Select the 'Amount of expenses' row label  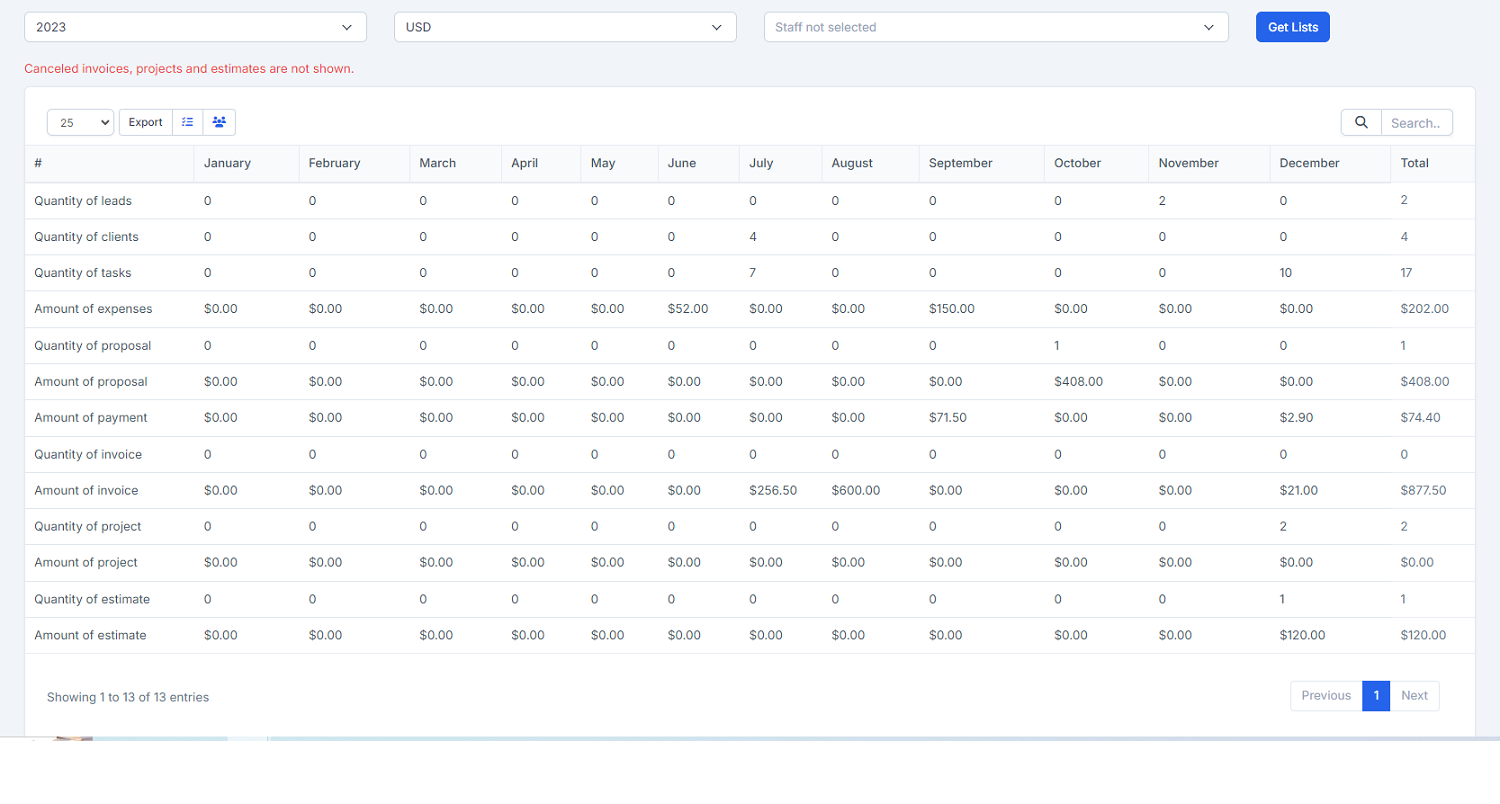[x=93, y=309]
